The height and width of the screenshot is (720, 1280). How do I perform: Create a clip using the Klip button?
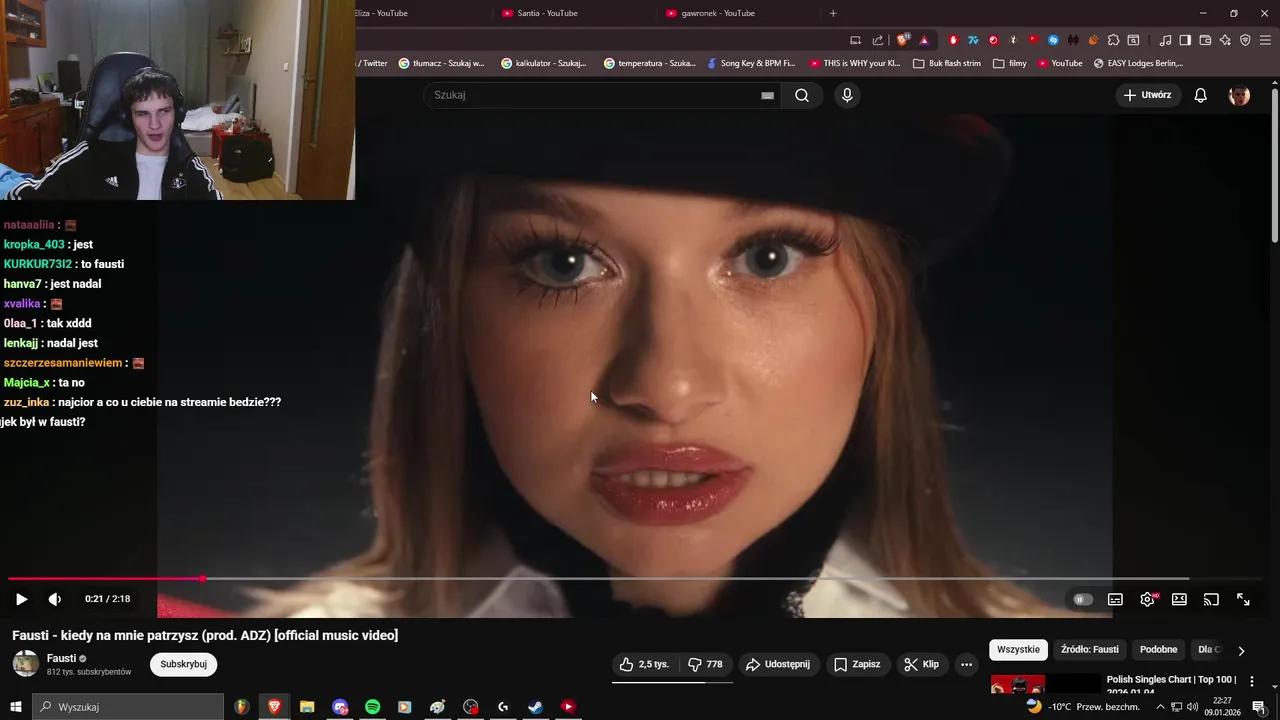tap(922, 664)
